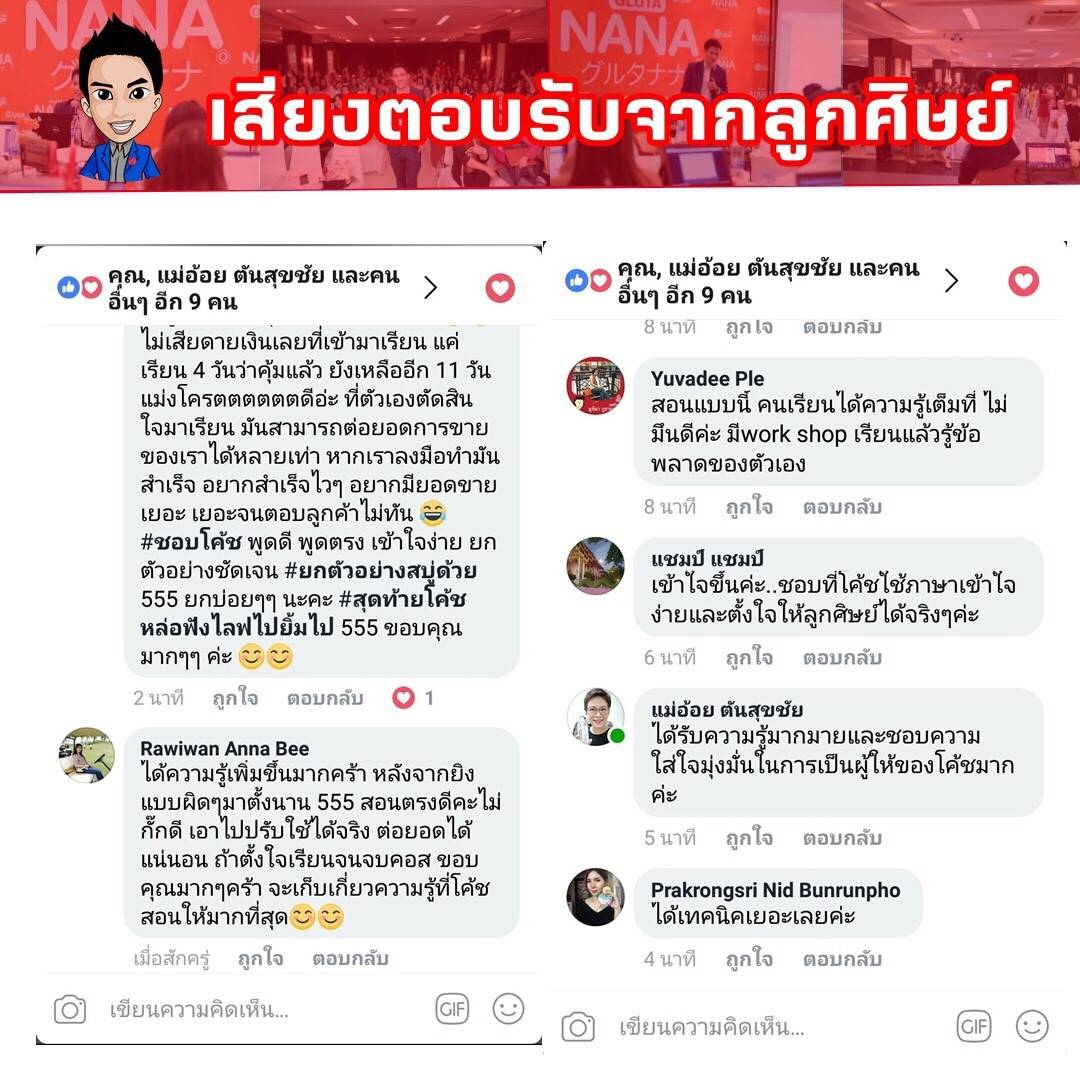Toggle ถูกใจ on Yuvadee Ple's comment

749,507
